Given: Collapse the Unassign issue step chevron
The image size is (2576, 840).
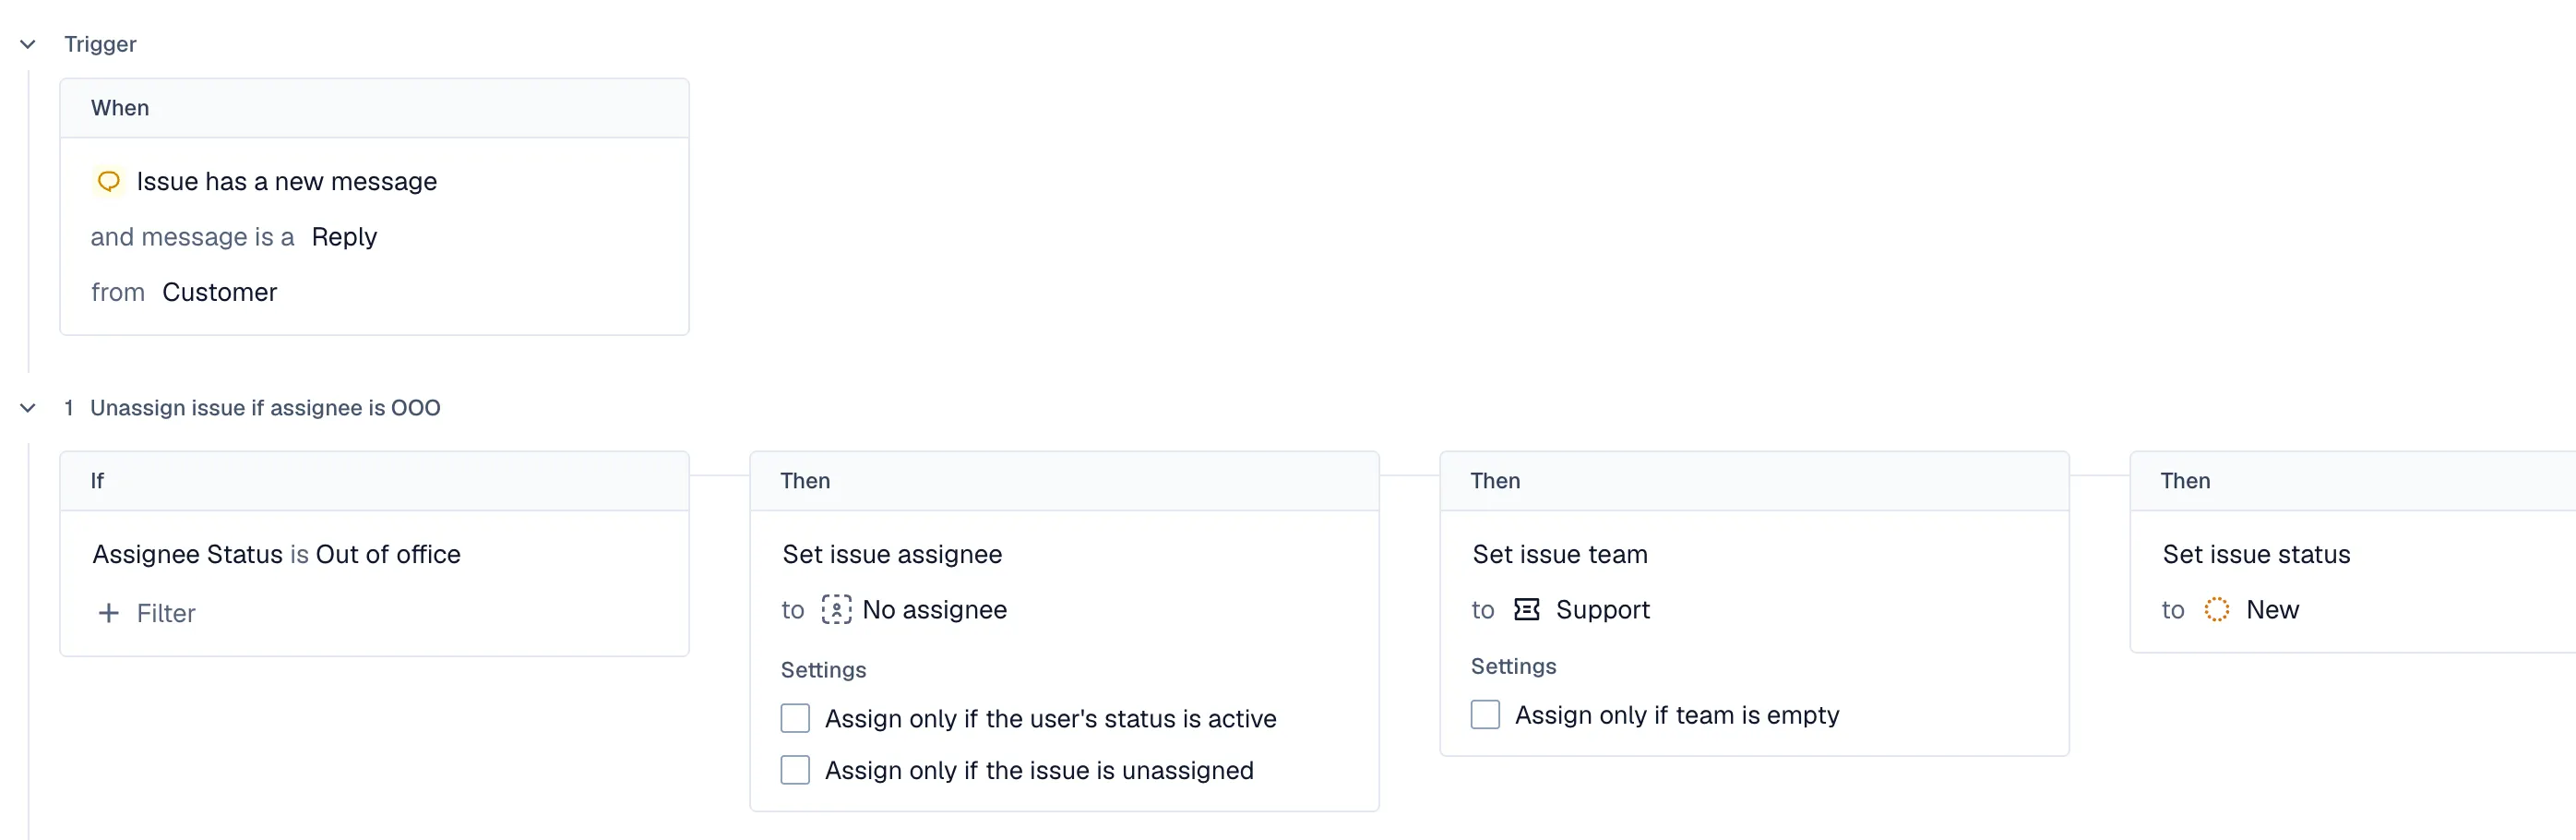Looking at the screenshot, I should [x=28, y=408].
